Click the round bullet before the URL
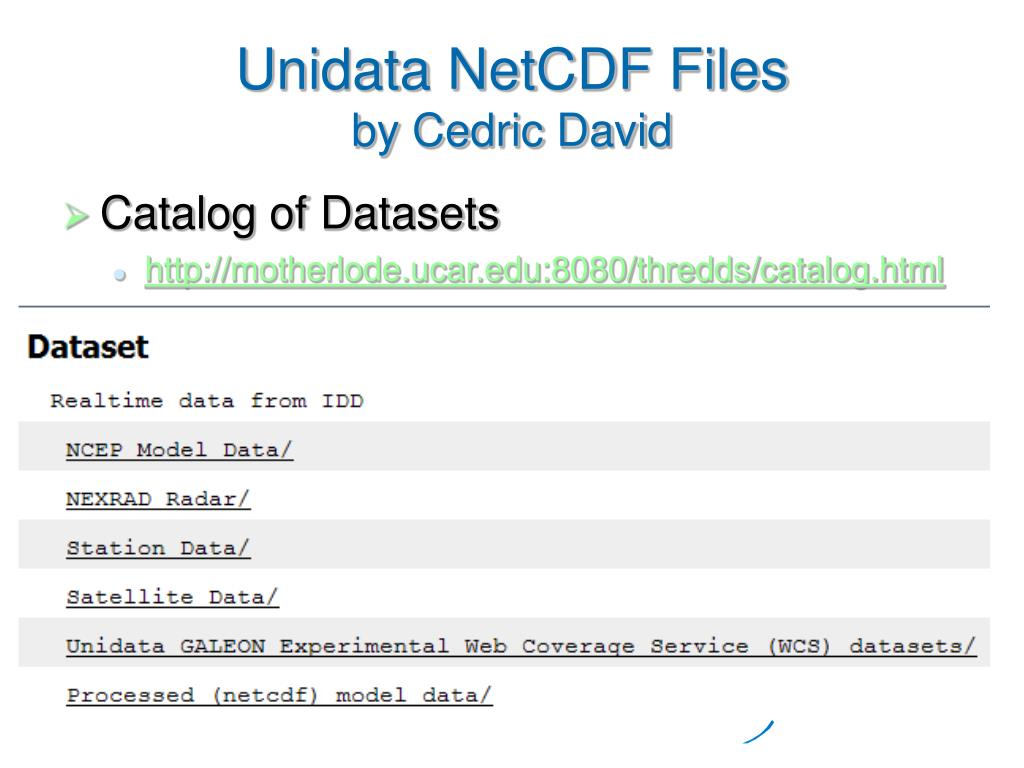 click(120, 275)
